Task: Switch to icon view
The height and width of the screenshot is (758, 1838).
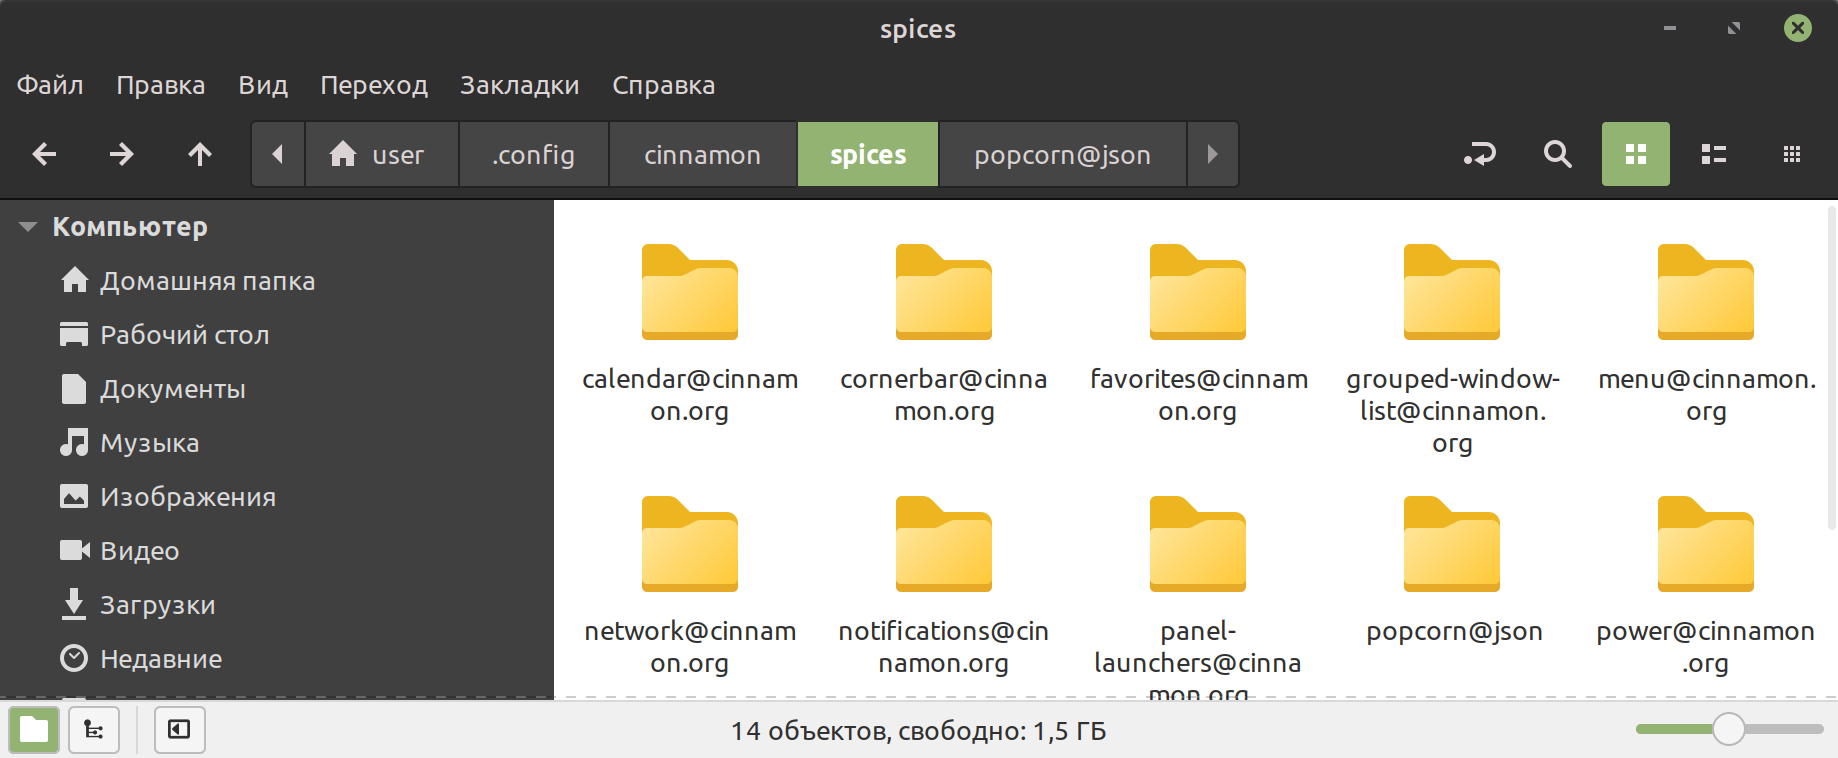Action: 1636,154
